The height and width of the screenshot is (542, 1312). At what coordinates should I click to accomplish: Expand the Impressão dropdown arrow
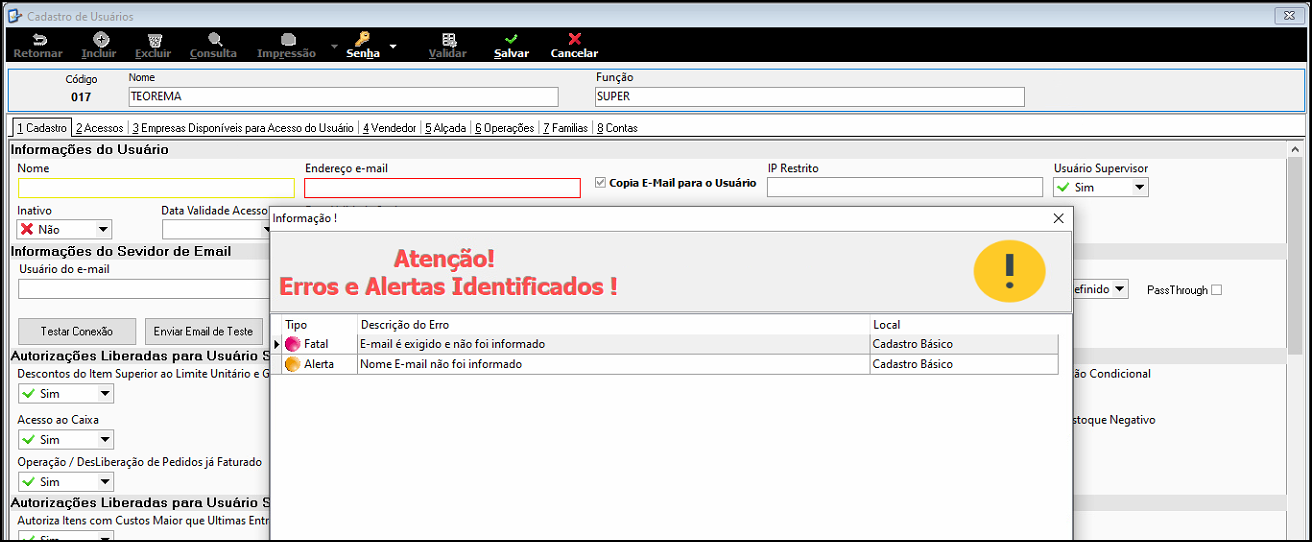pyautogui.click(x=334, y=47)
